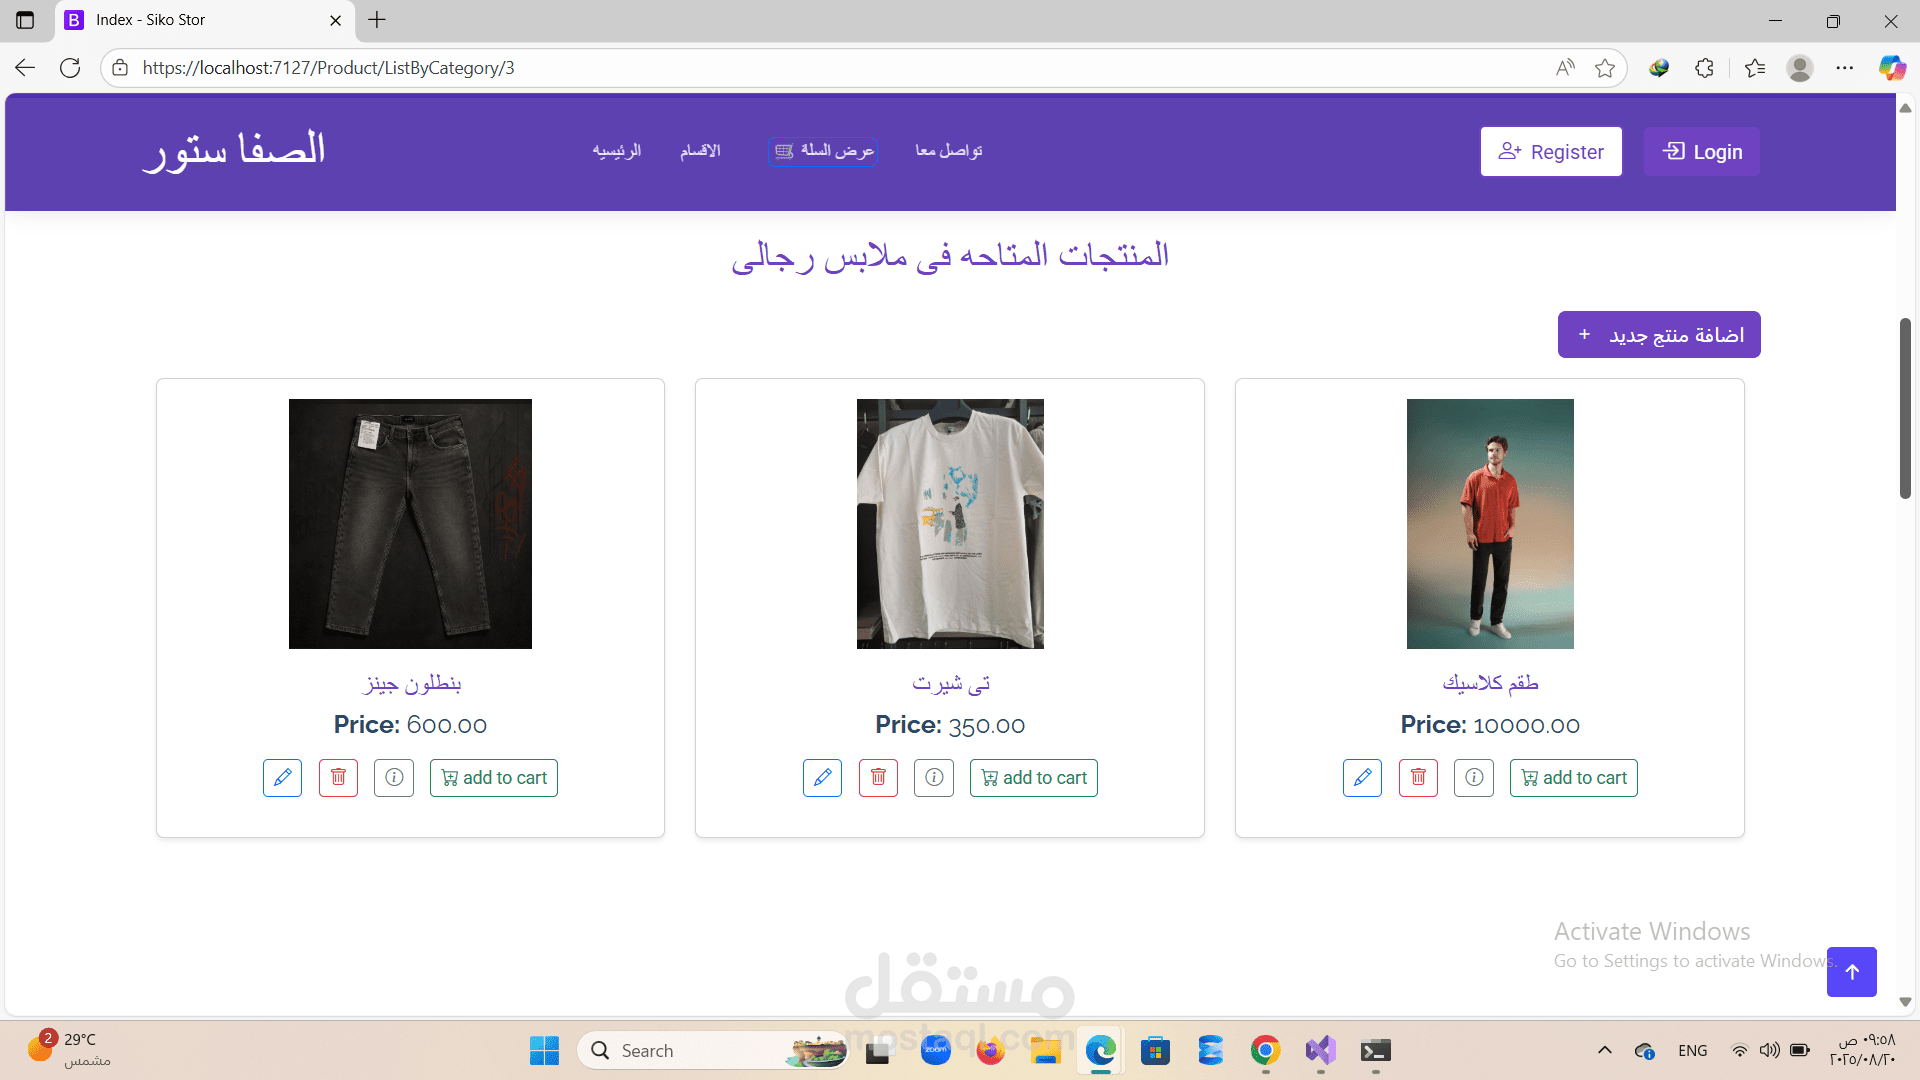Select the Index - Siko Stor tab
This screenshot has width=1920, height=1080.
pyautogui.click(x=205, y=20)
